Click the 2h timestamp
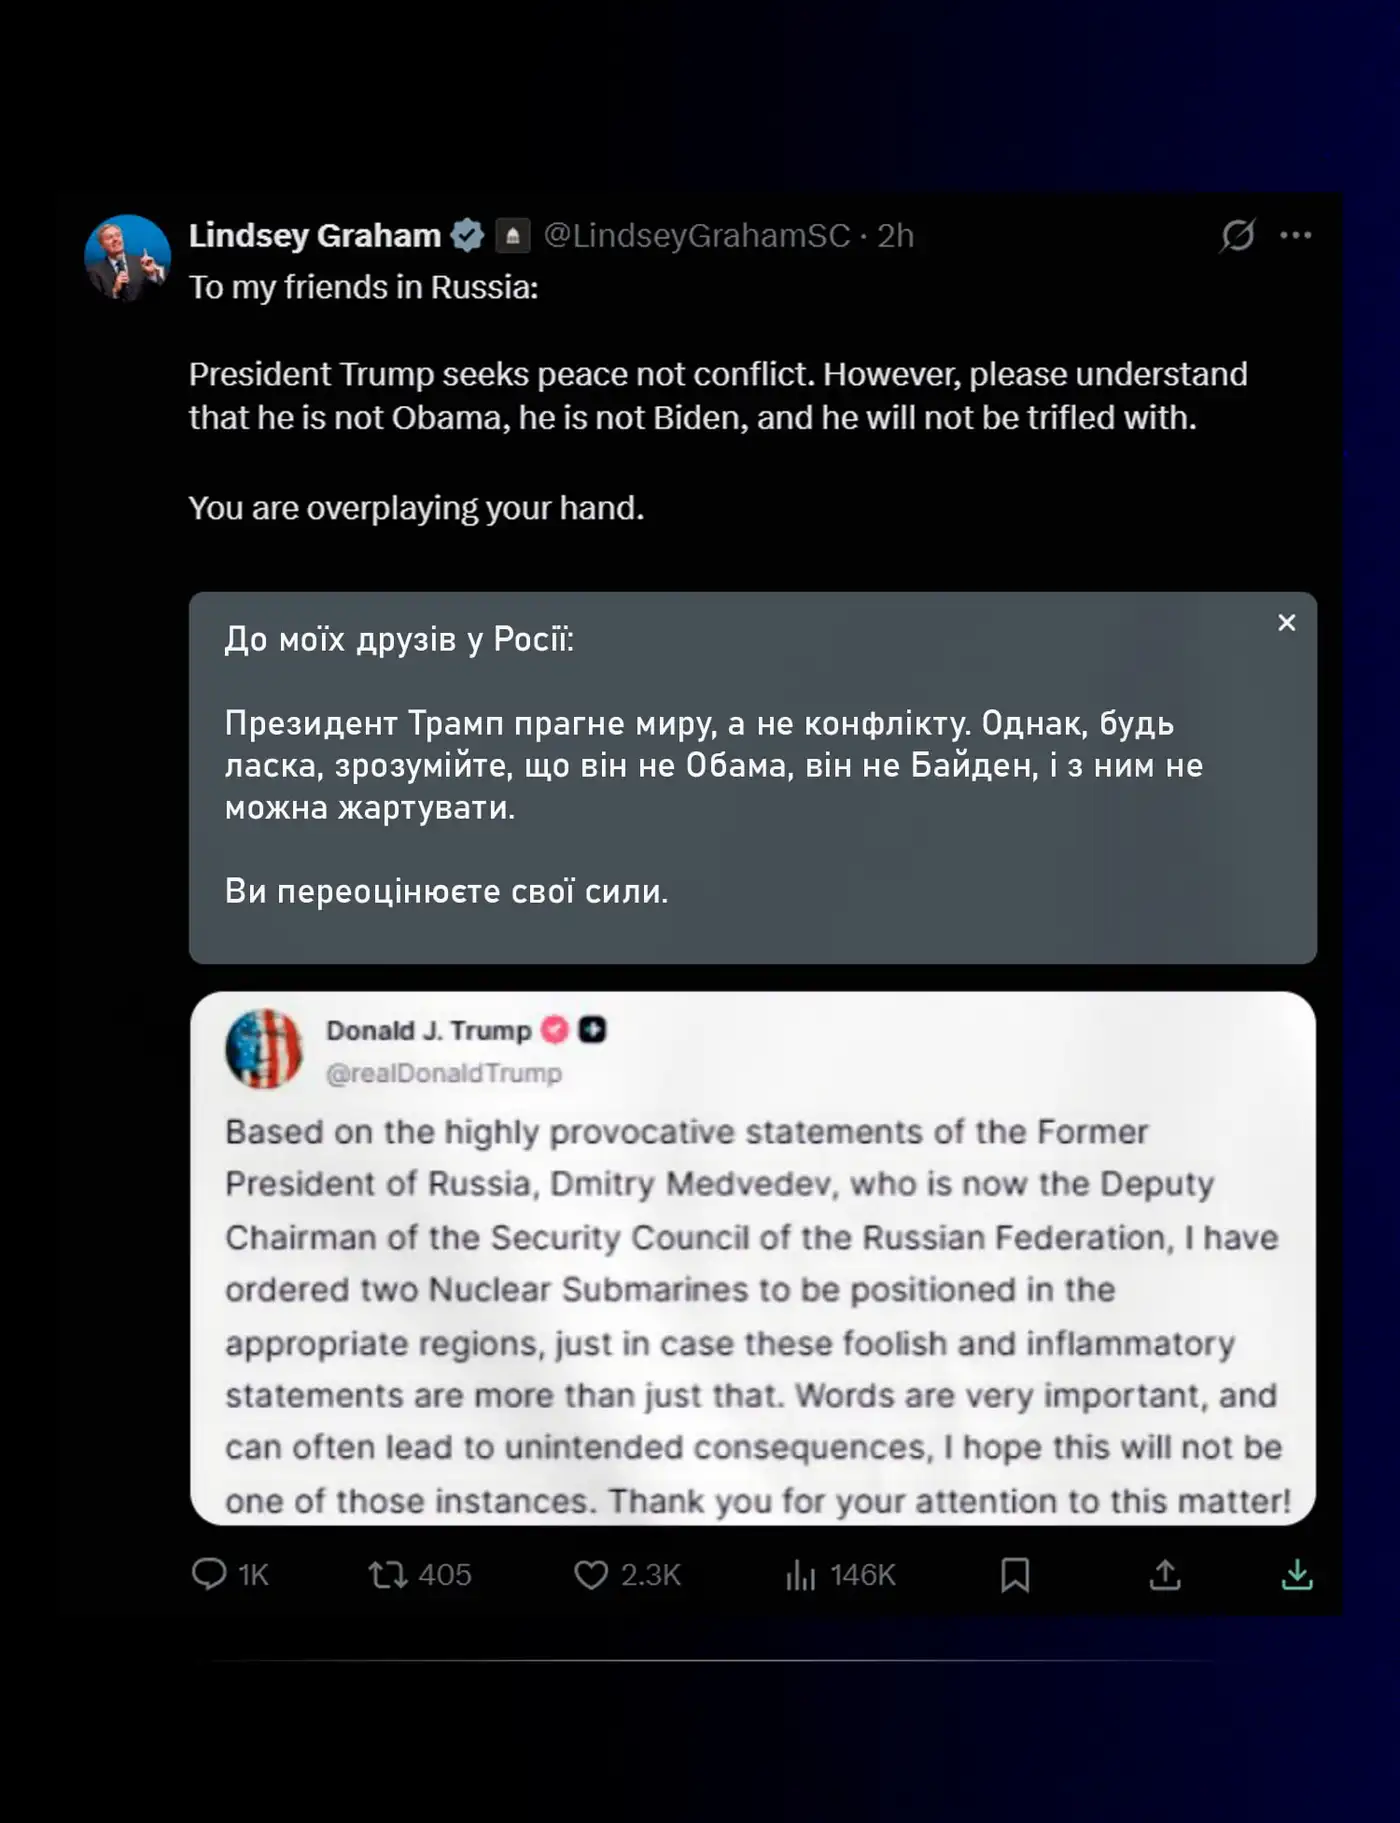Viewport: 1400px width, 1823px height. [x=896, y=235]
